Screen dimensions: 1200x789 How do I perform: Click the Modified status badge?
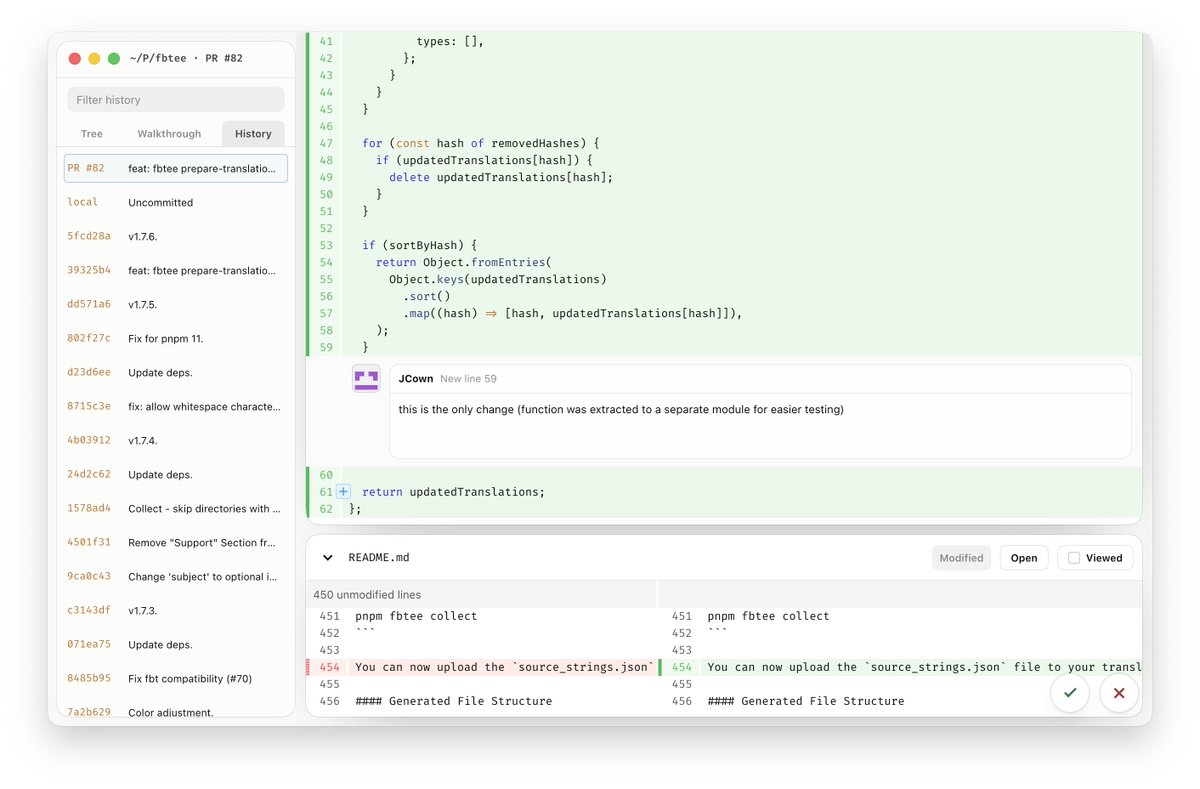click(961, 558)
